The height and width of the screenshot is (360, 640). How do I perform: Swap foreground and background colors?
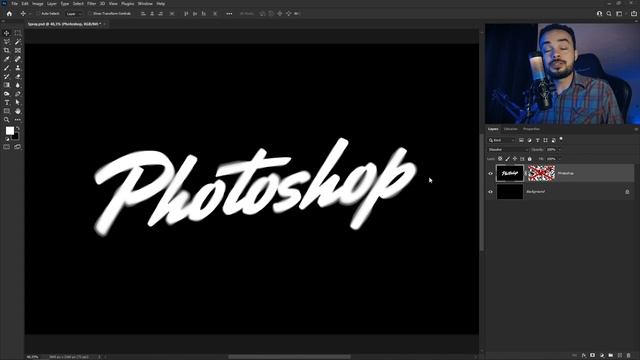click(x=18, y=128)
